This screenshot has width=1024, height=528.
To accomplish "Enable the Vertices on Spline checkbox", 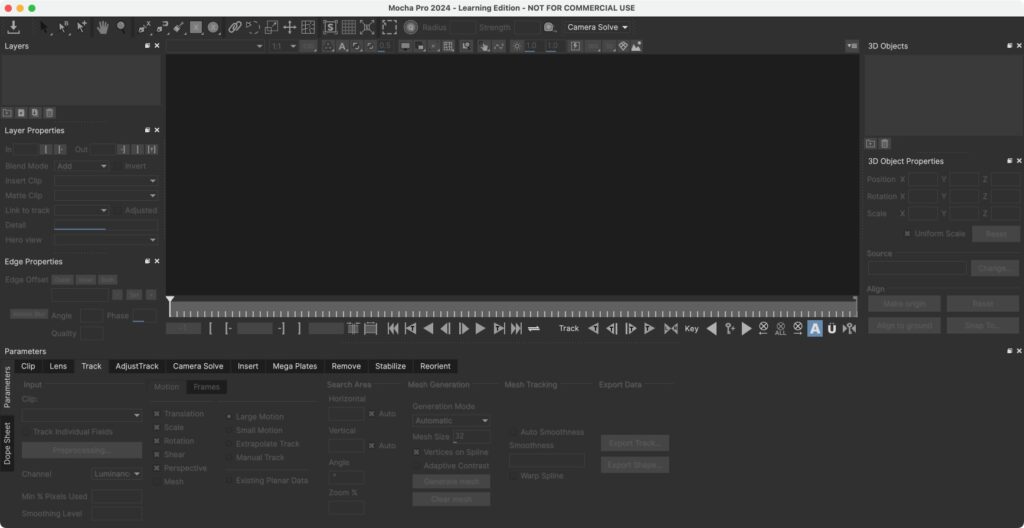I will [417, 452].
